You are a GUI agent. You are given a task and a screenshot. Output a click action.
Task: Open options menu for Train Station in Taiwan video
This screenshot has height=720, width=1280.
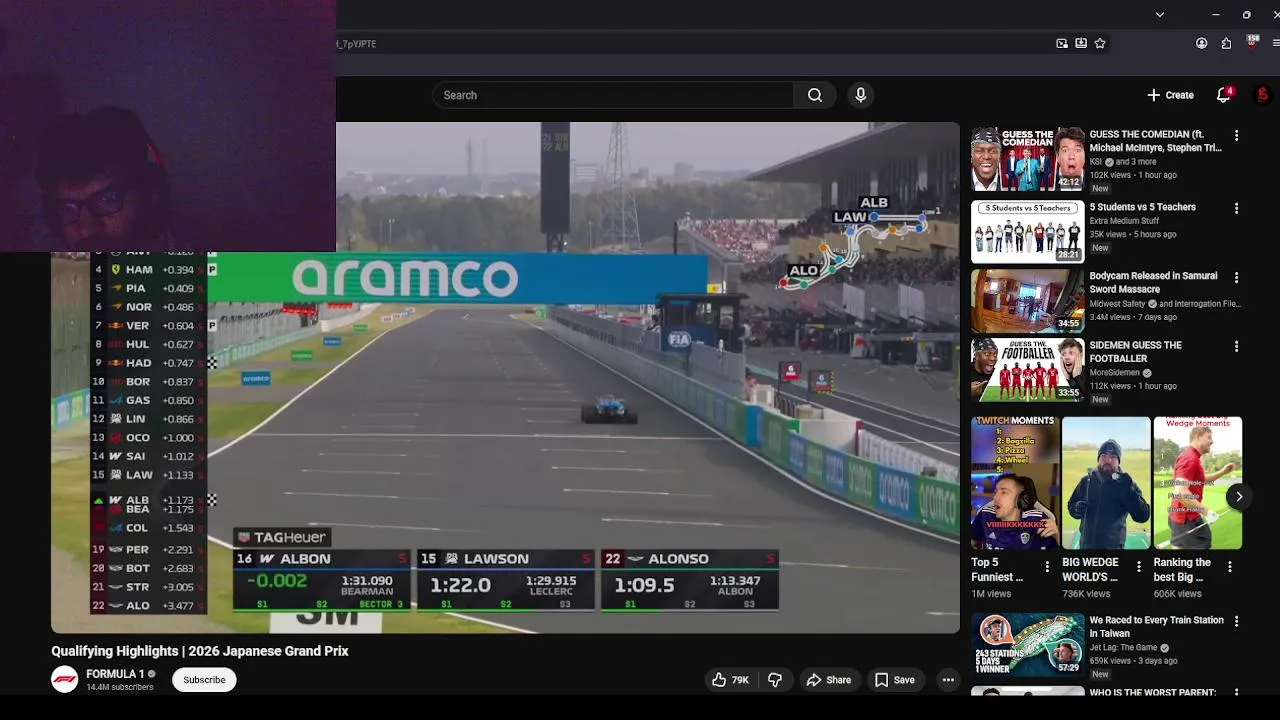[1236, 621]
